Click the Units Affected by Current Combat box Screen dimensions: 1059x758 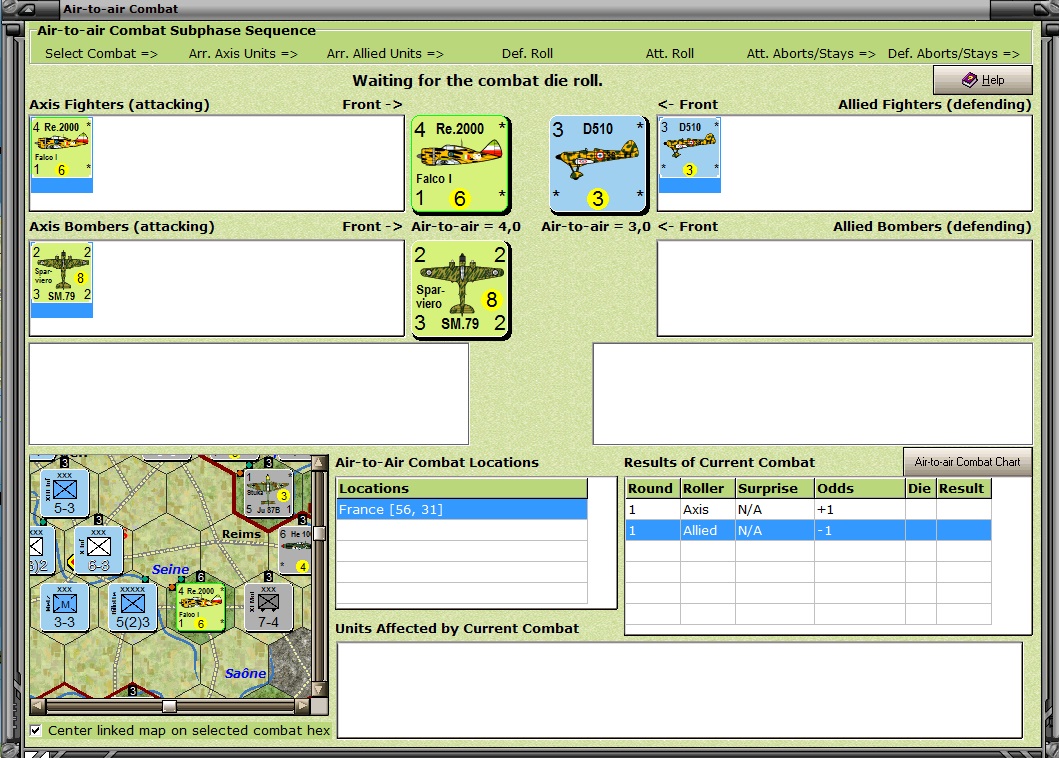tap(679, 690)
